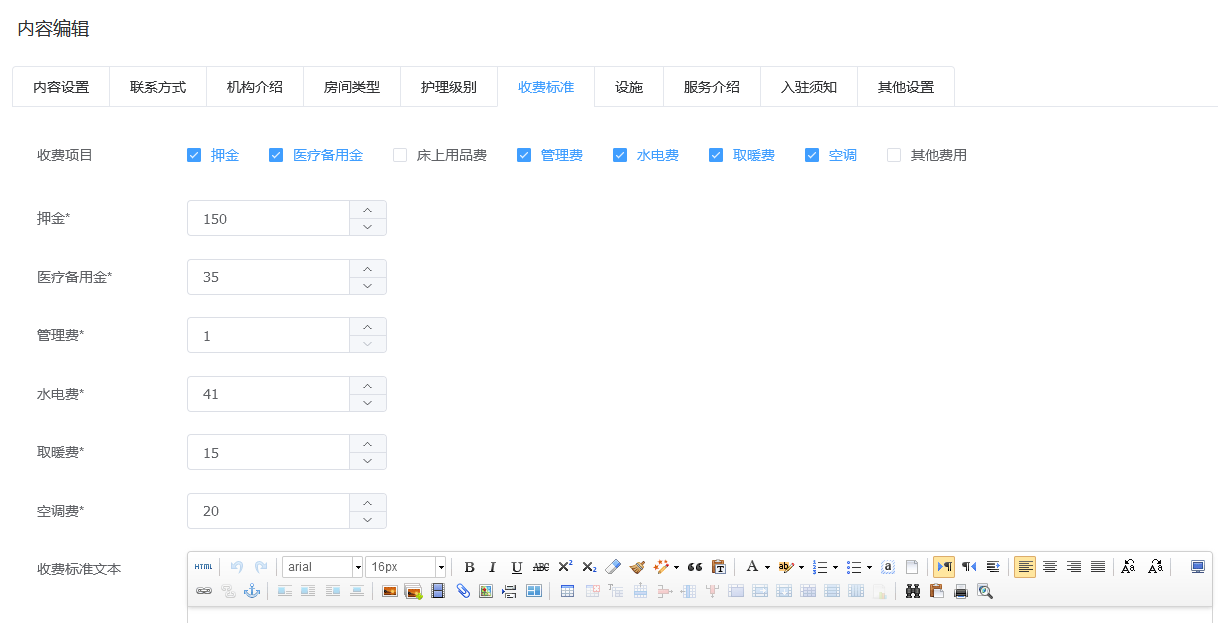Image resolution: width=1218 pixels, height=623 pixels.
Task: Click the undo icon in the editor
Action: [234, 566]
